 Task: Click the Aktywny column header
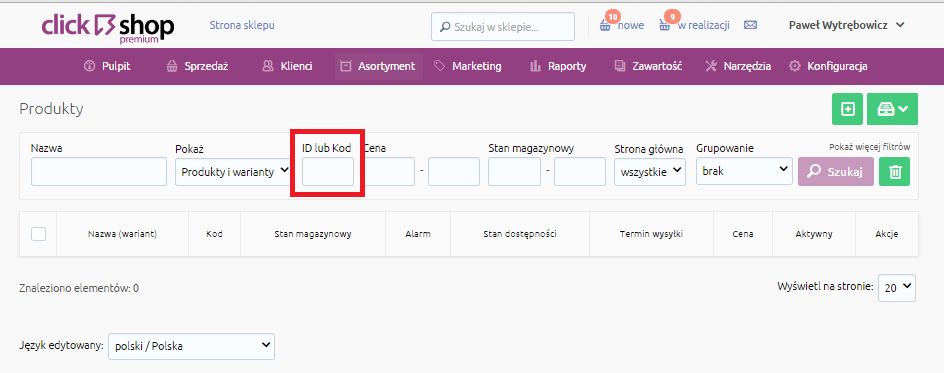tap(814, 234)
